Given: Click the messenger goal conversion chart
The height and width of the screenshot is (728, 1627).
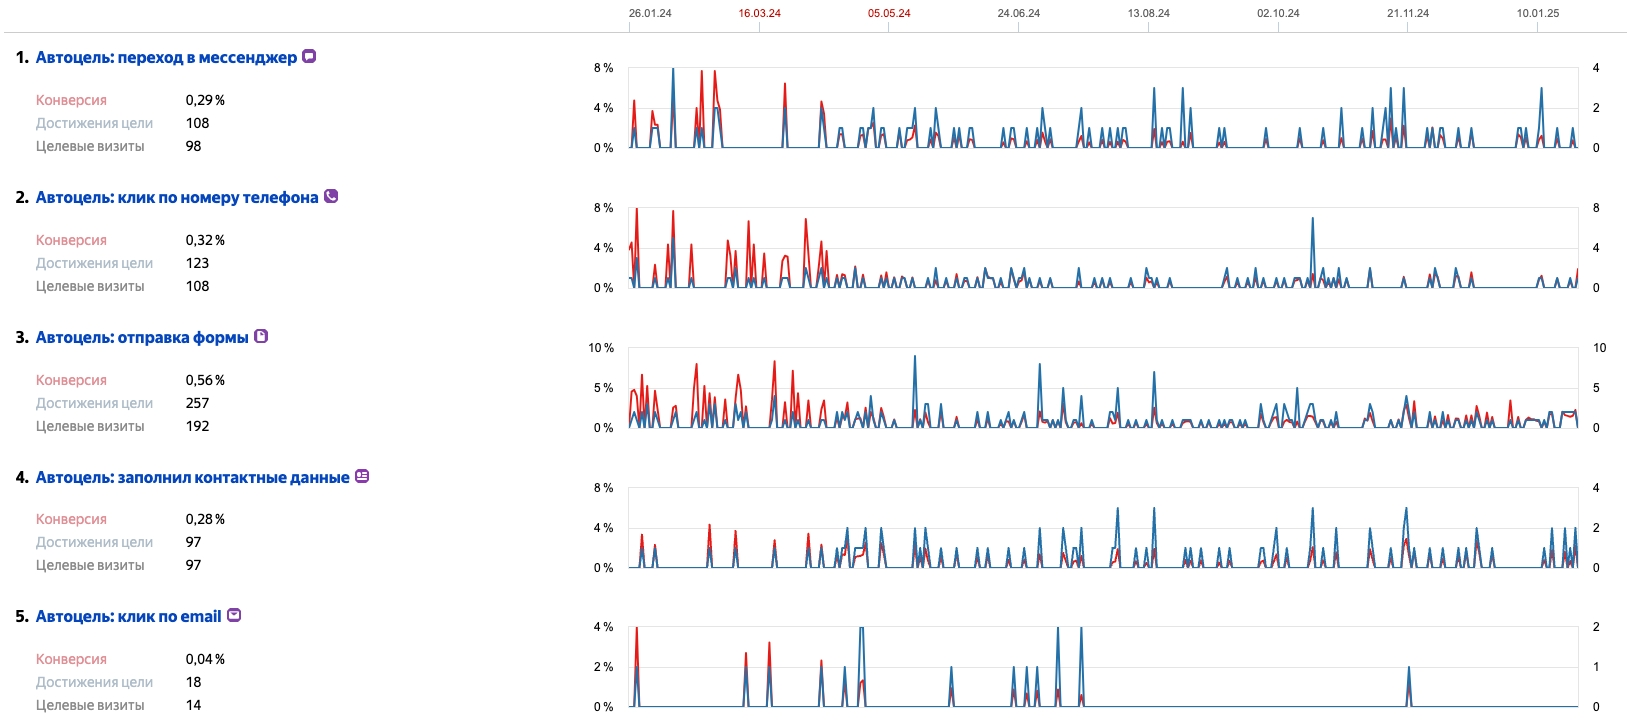Looking at the screenshot, I should pos(1103,108).
